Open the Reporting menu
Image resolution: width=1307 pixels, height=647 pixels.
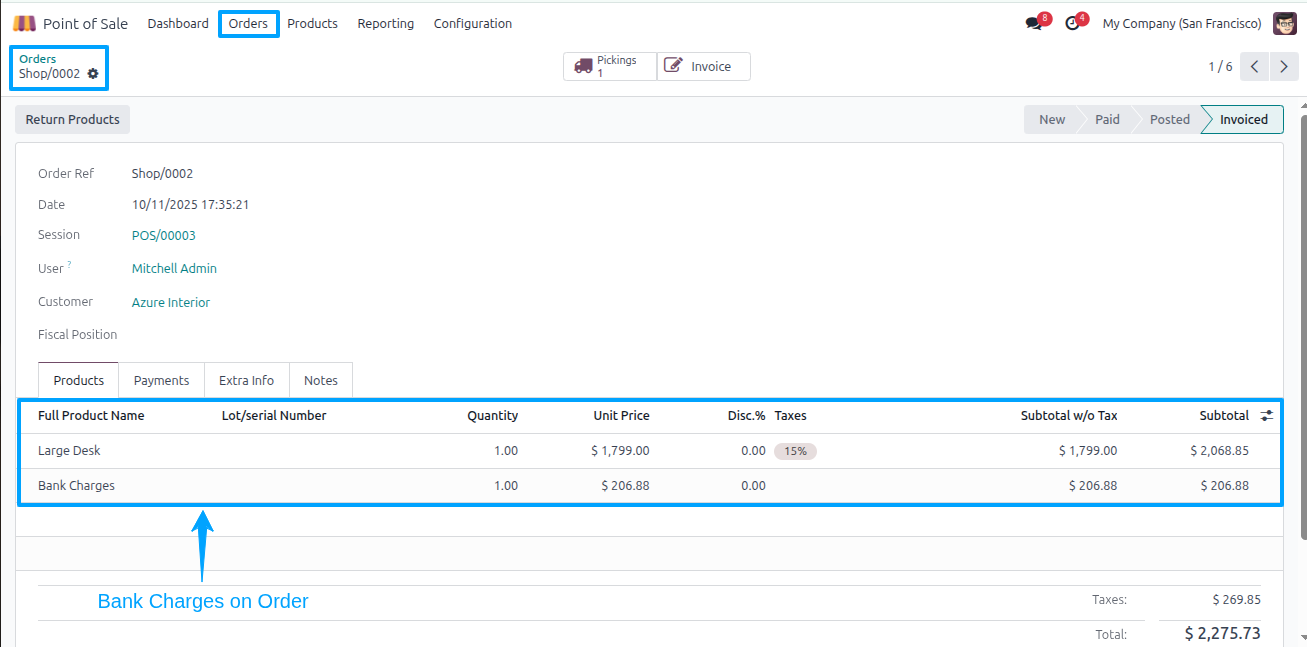click(x=386, y=23)
